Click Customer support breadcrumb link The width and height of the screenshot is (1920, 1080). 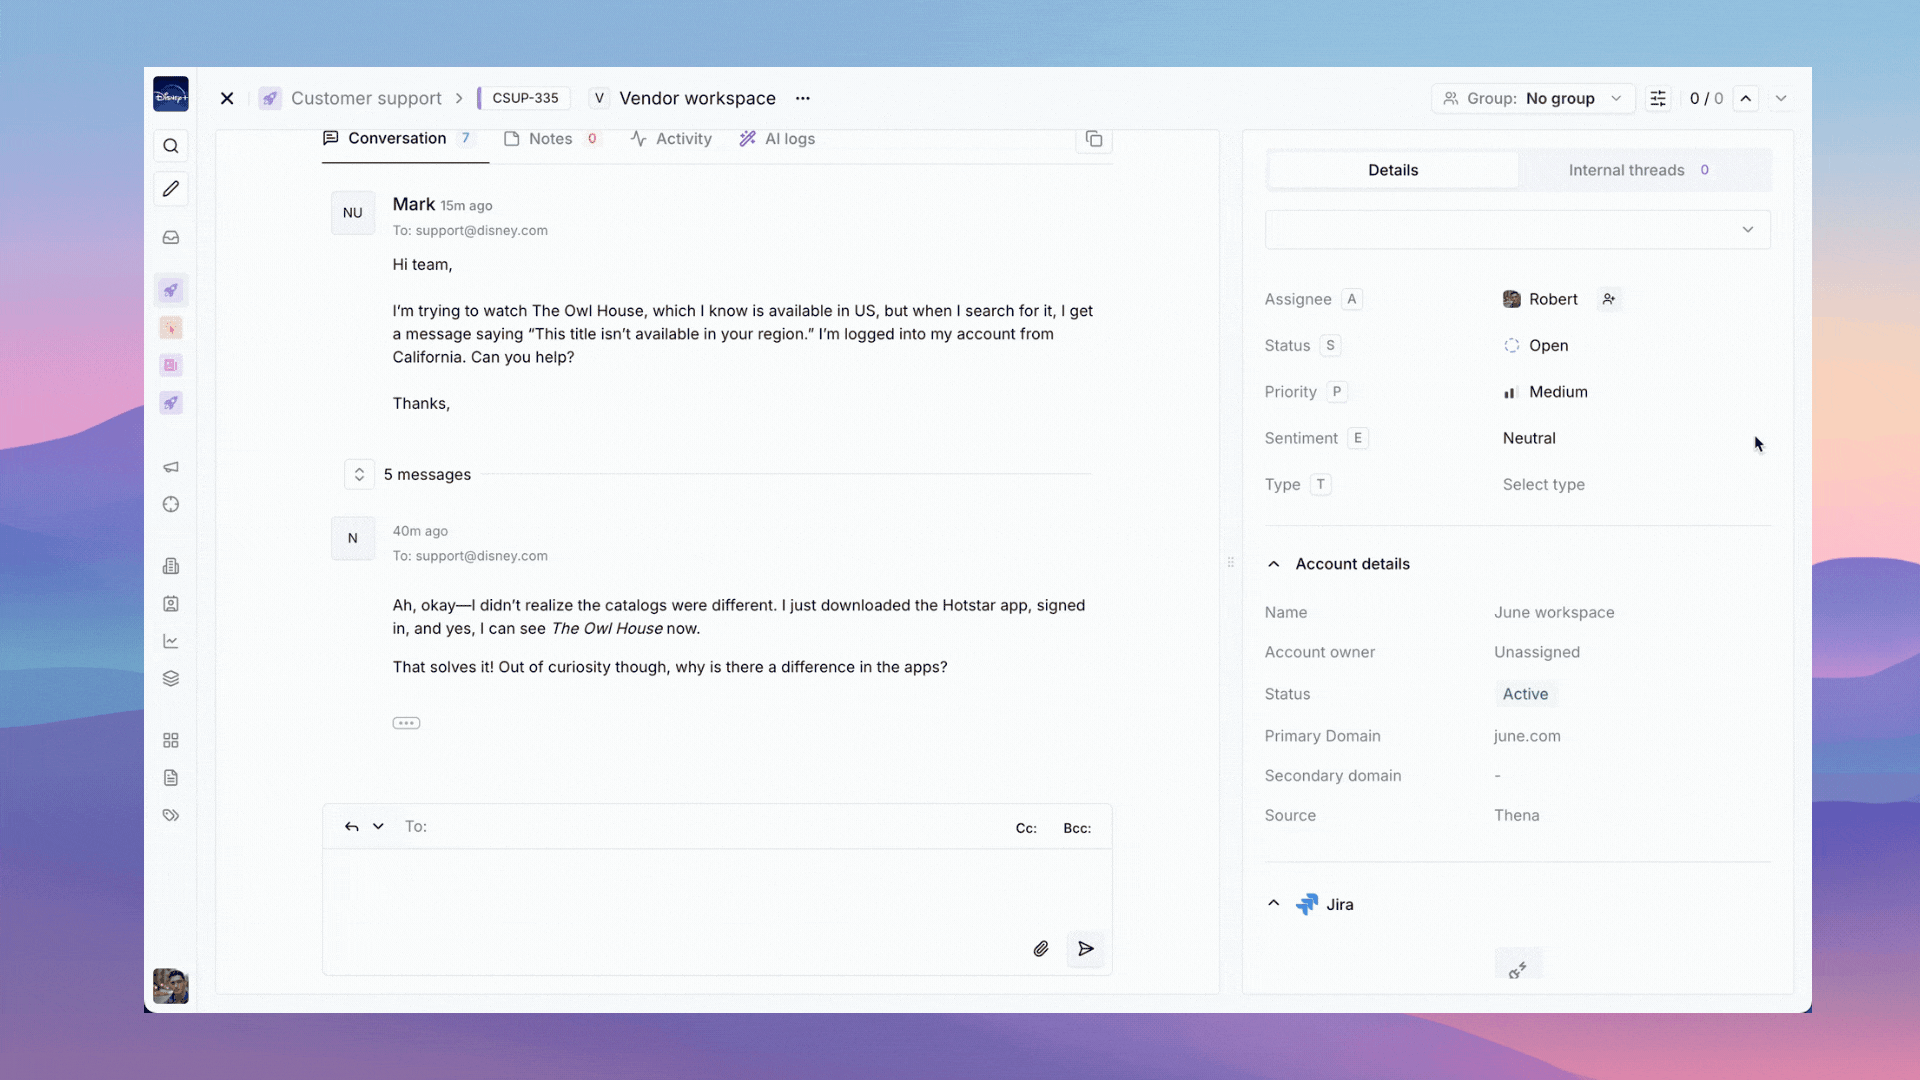(x=366, y=98)
